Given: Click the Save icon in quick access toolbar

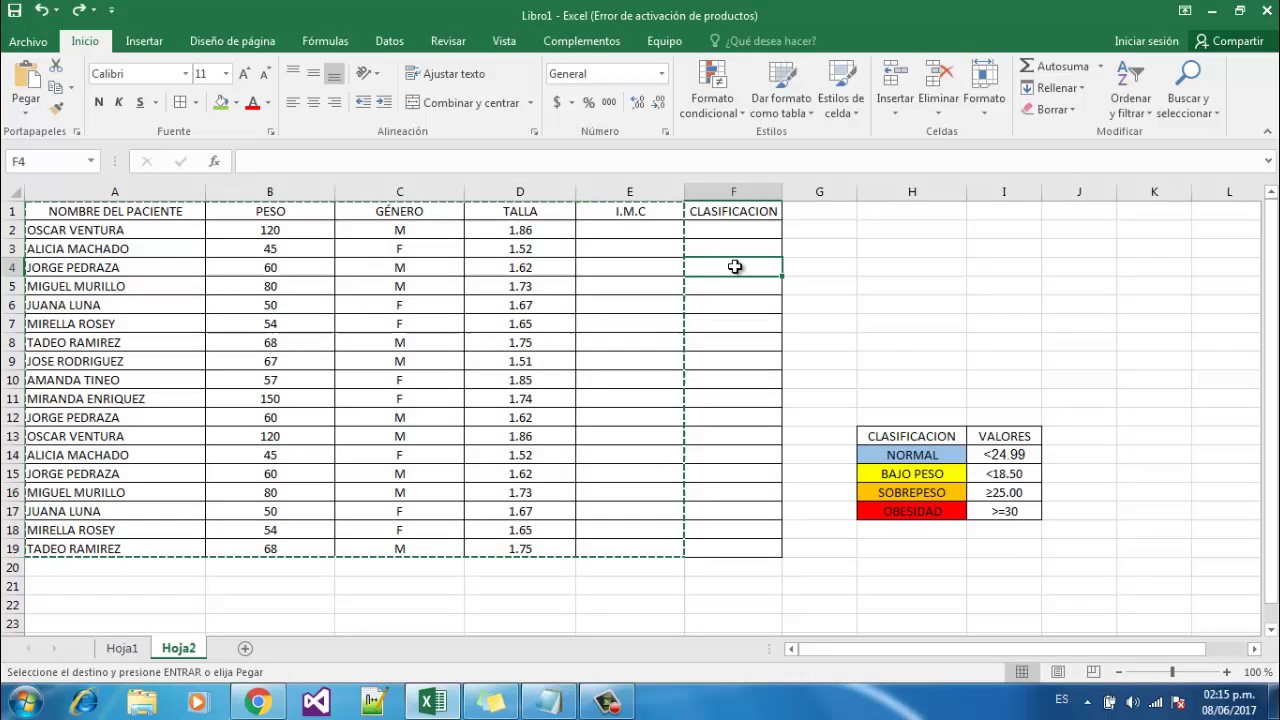Looking at the screenshot, I should 14,10.
